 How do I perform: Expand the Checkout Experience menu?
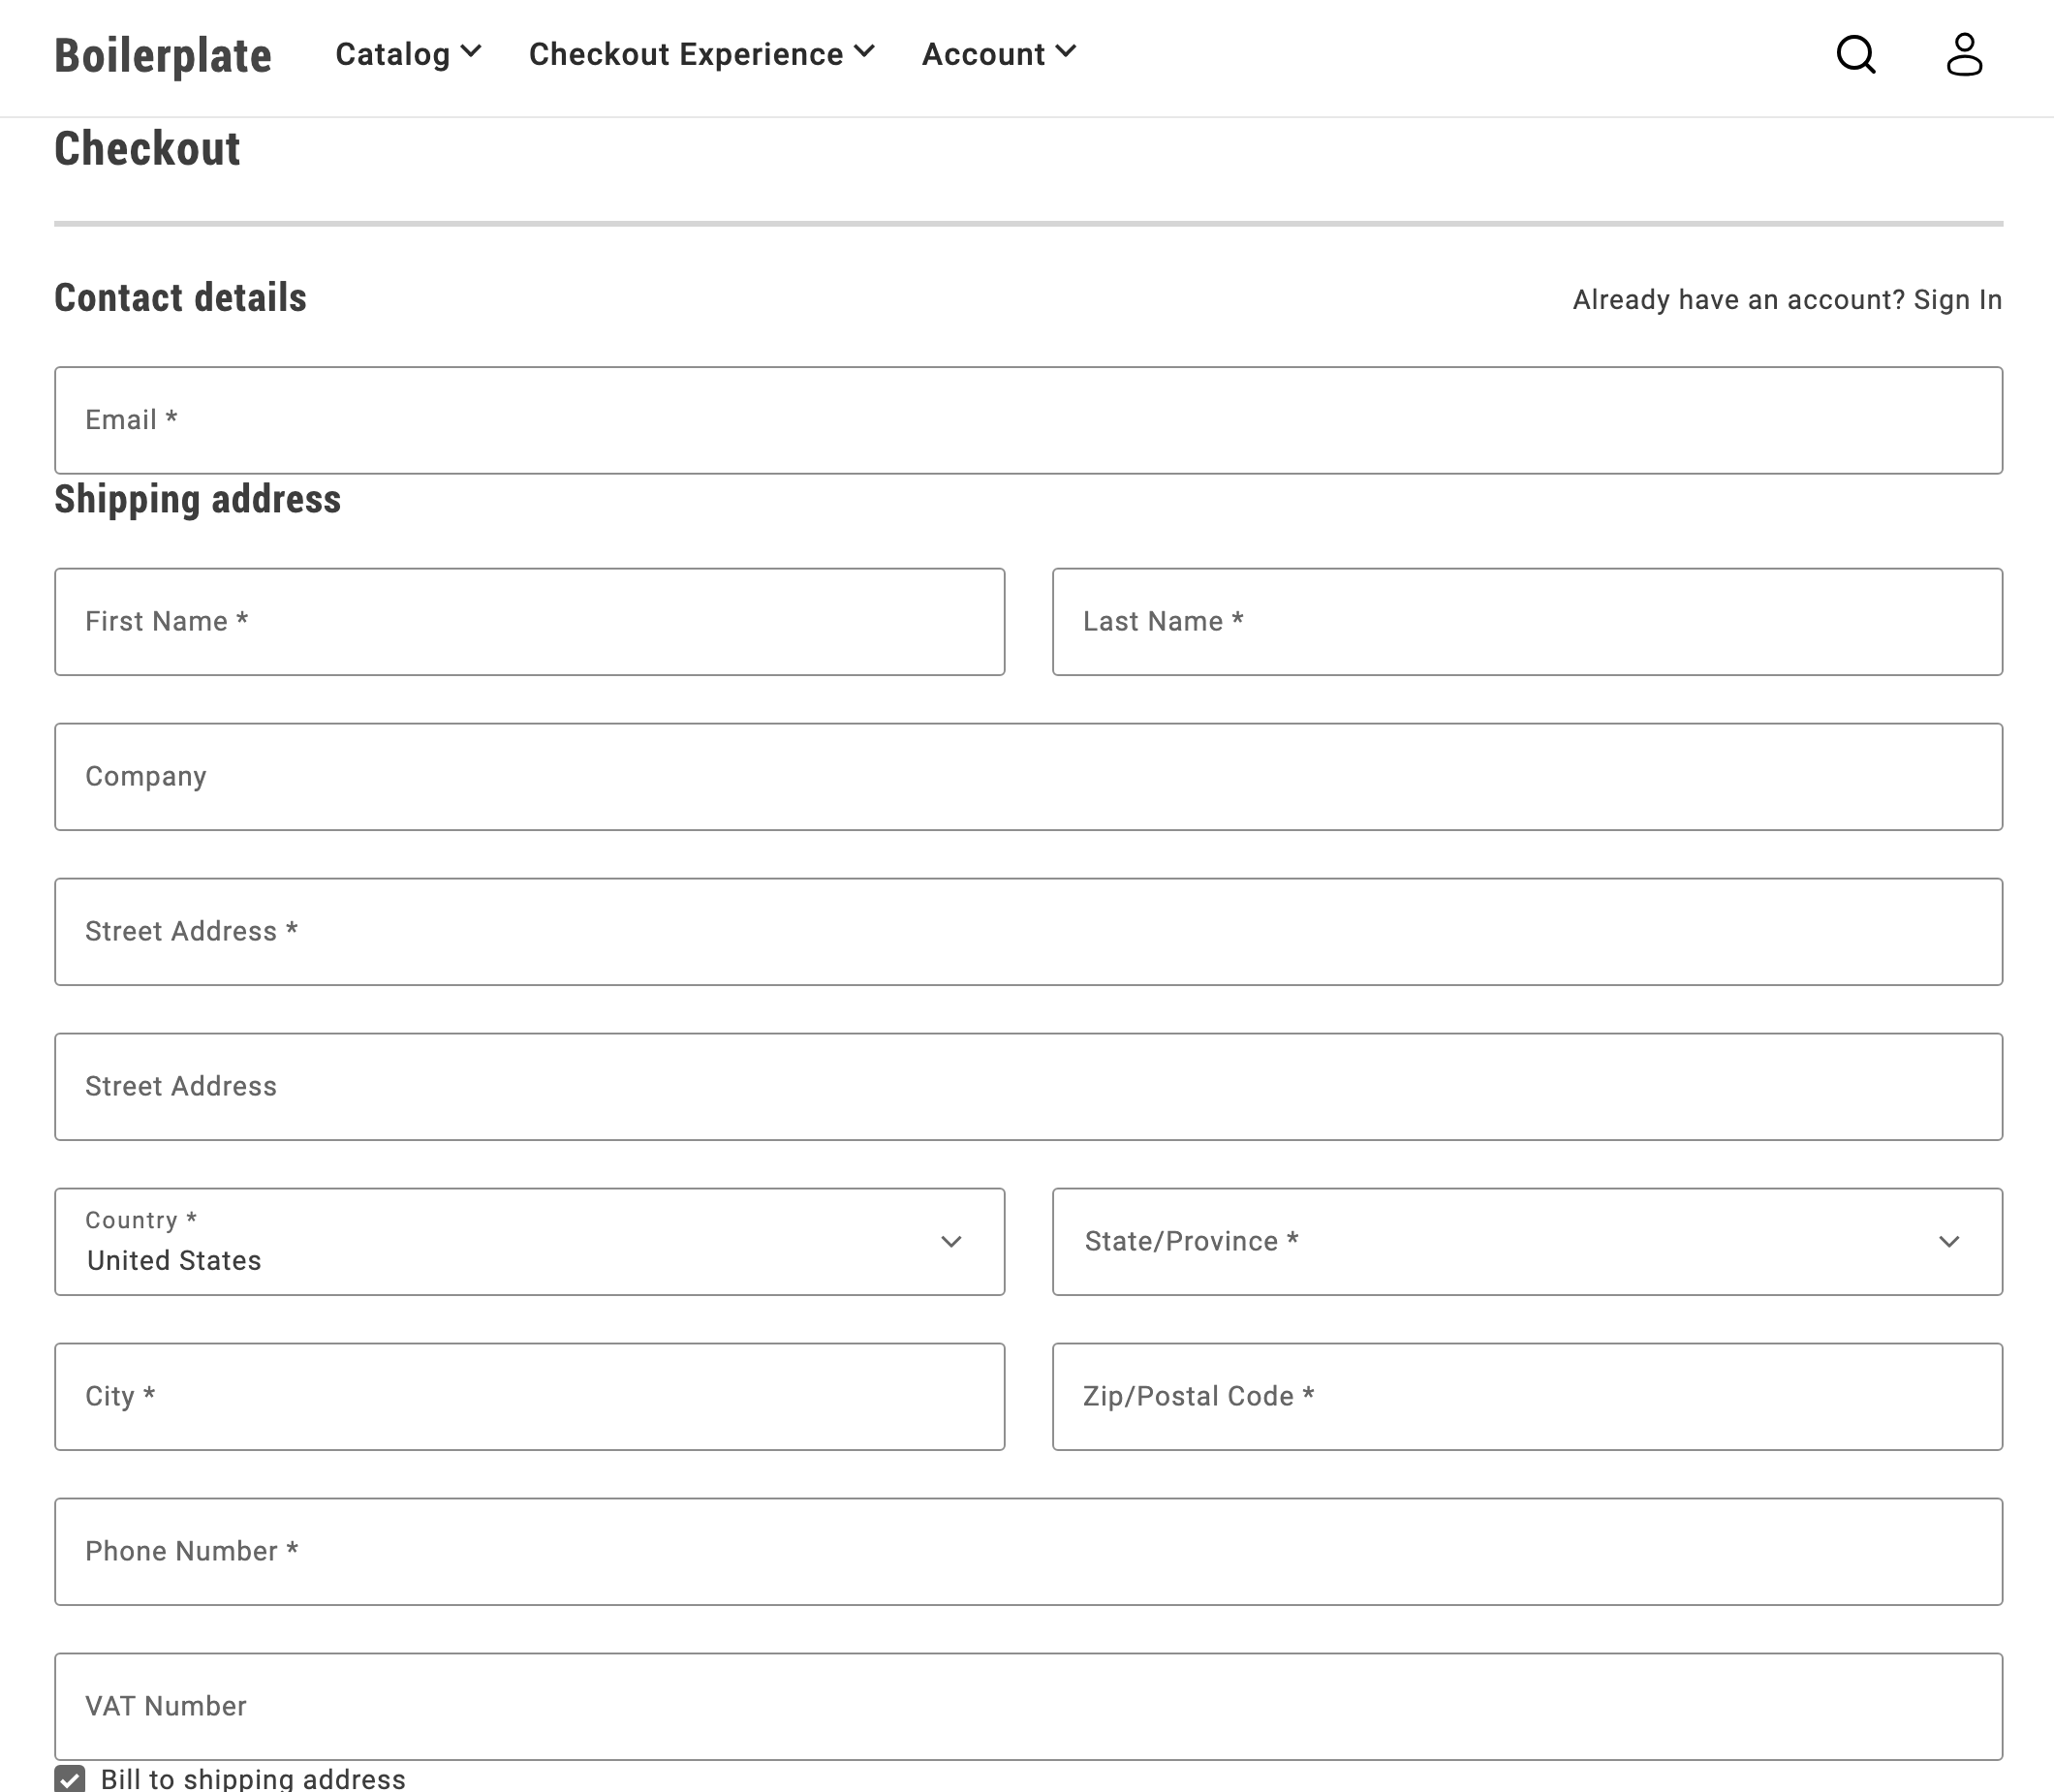click(702, 54)
